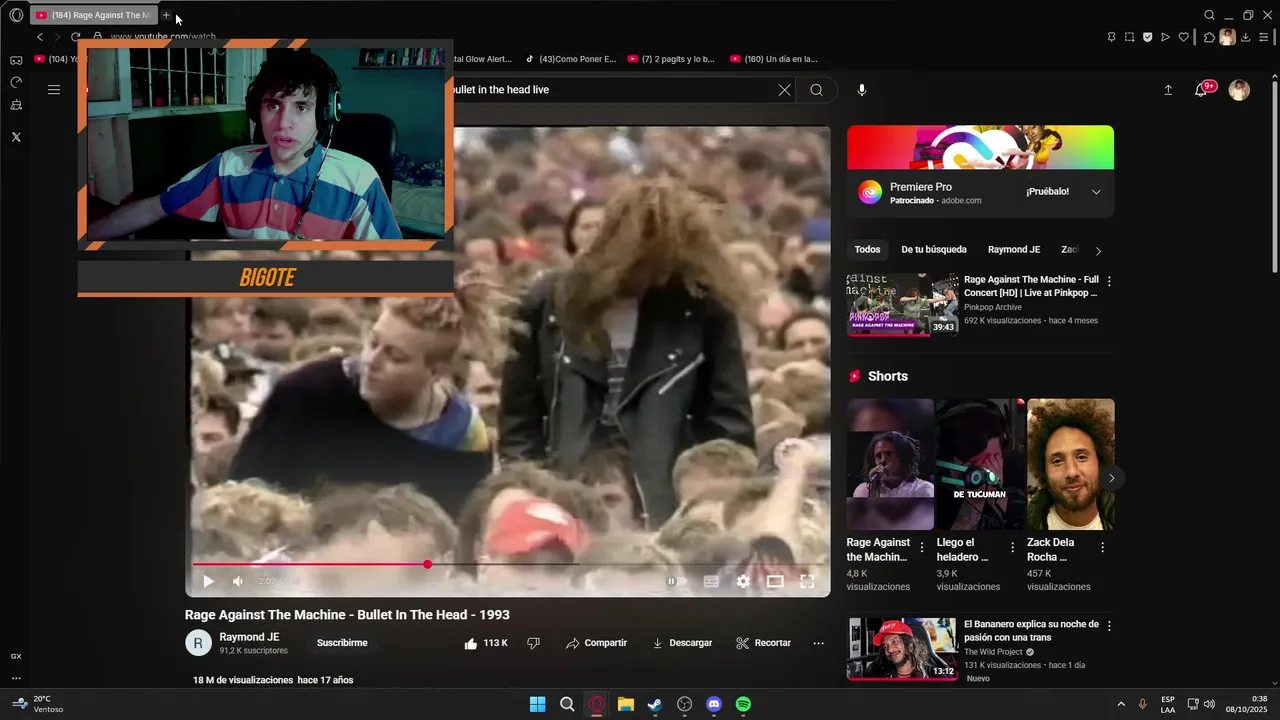Clear the YouTube search box text
The height and width of the screenshot is (720, 1280).
click(x=784, y=90)
